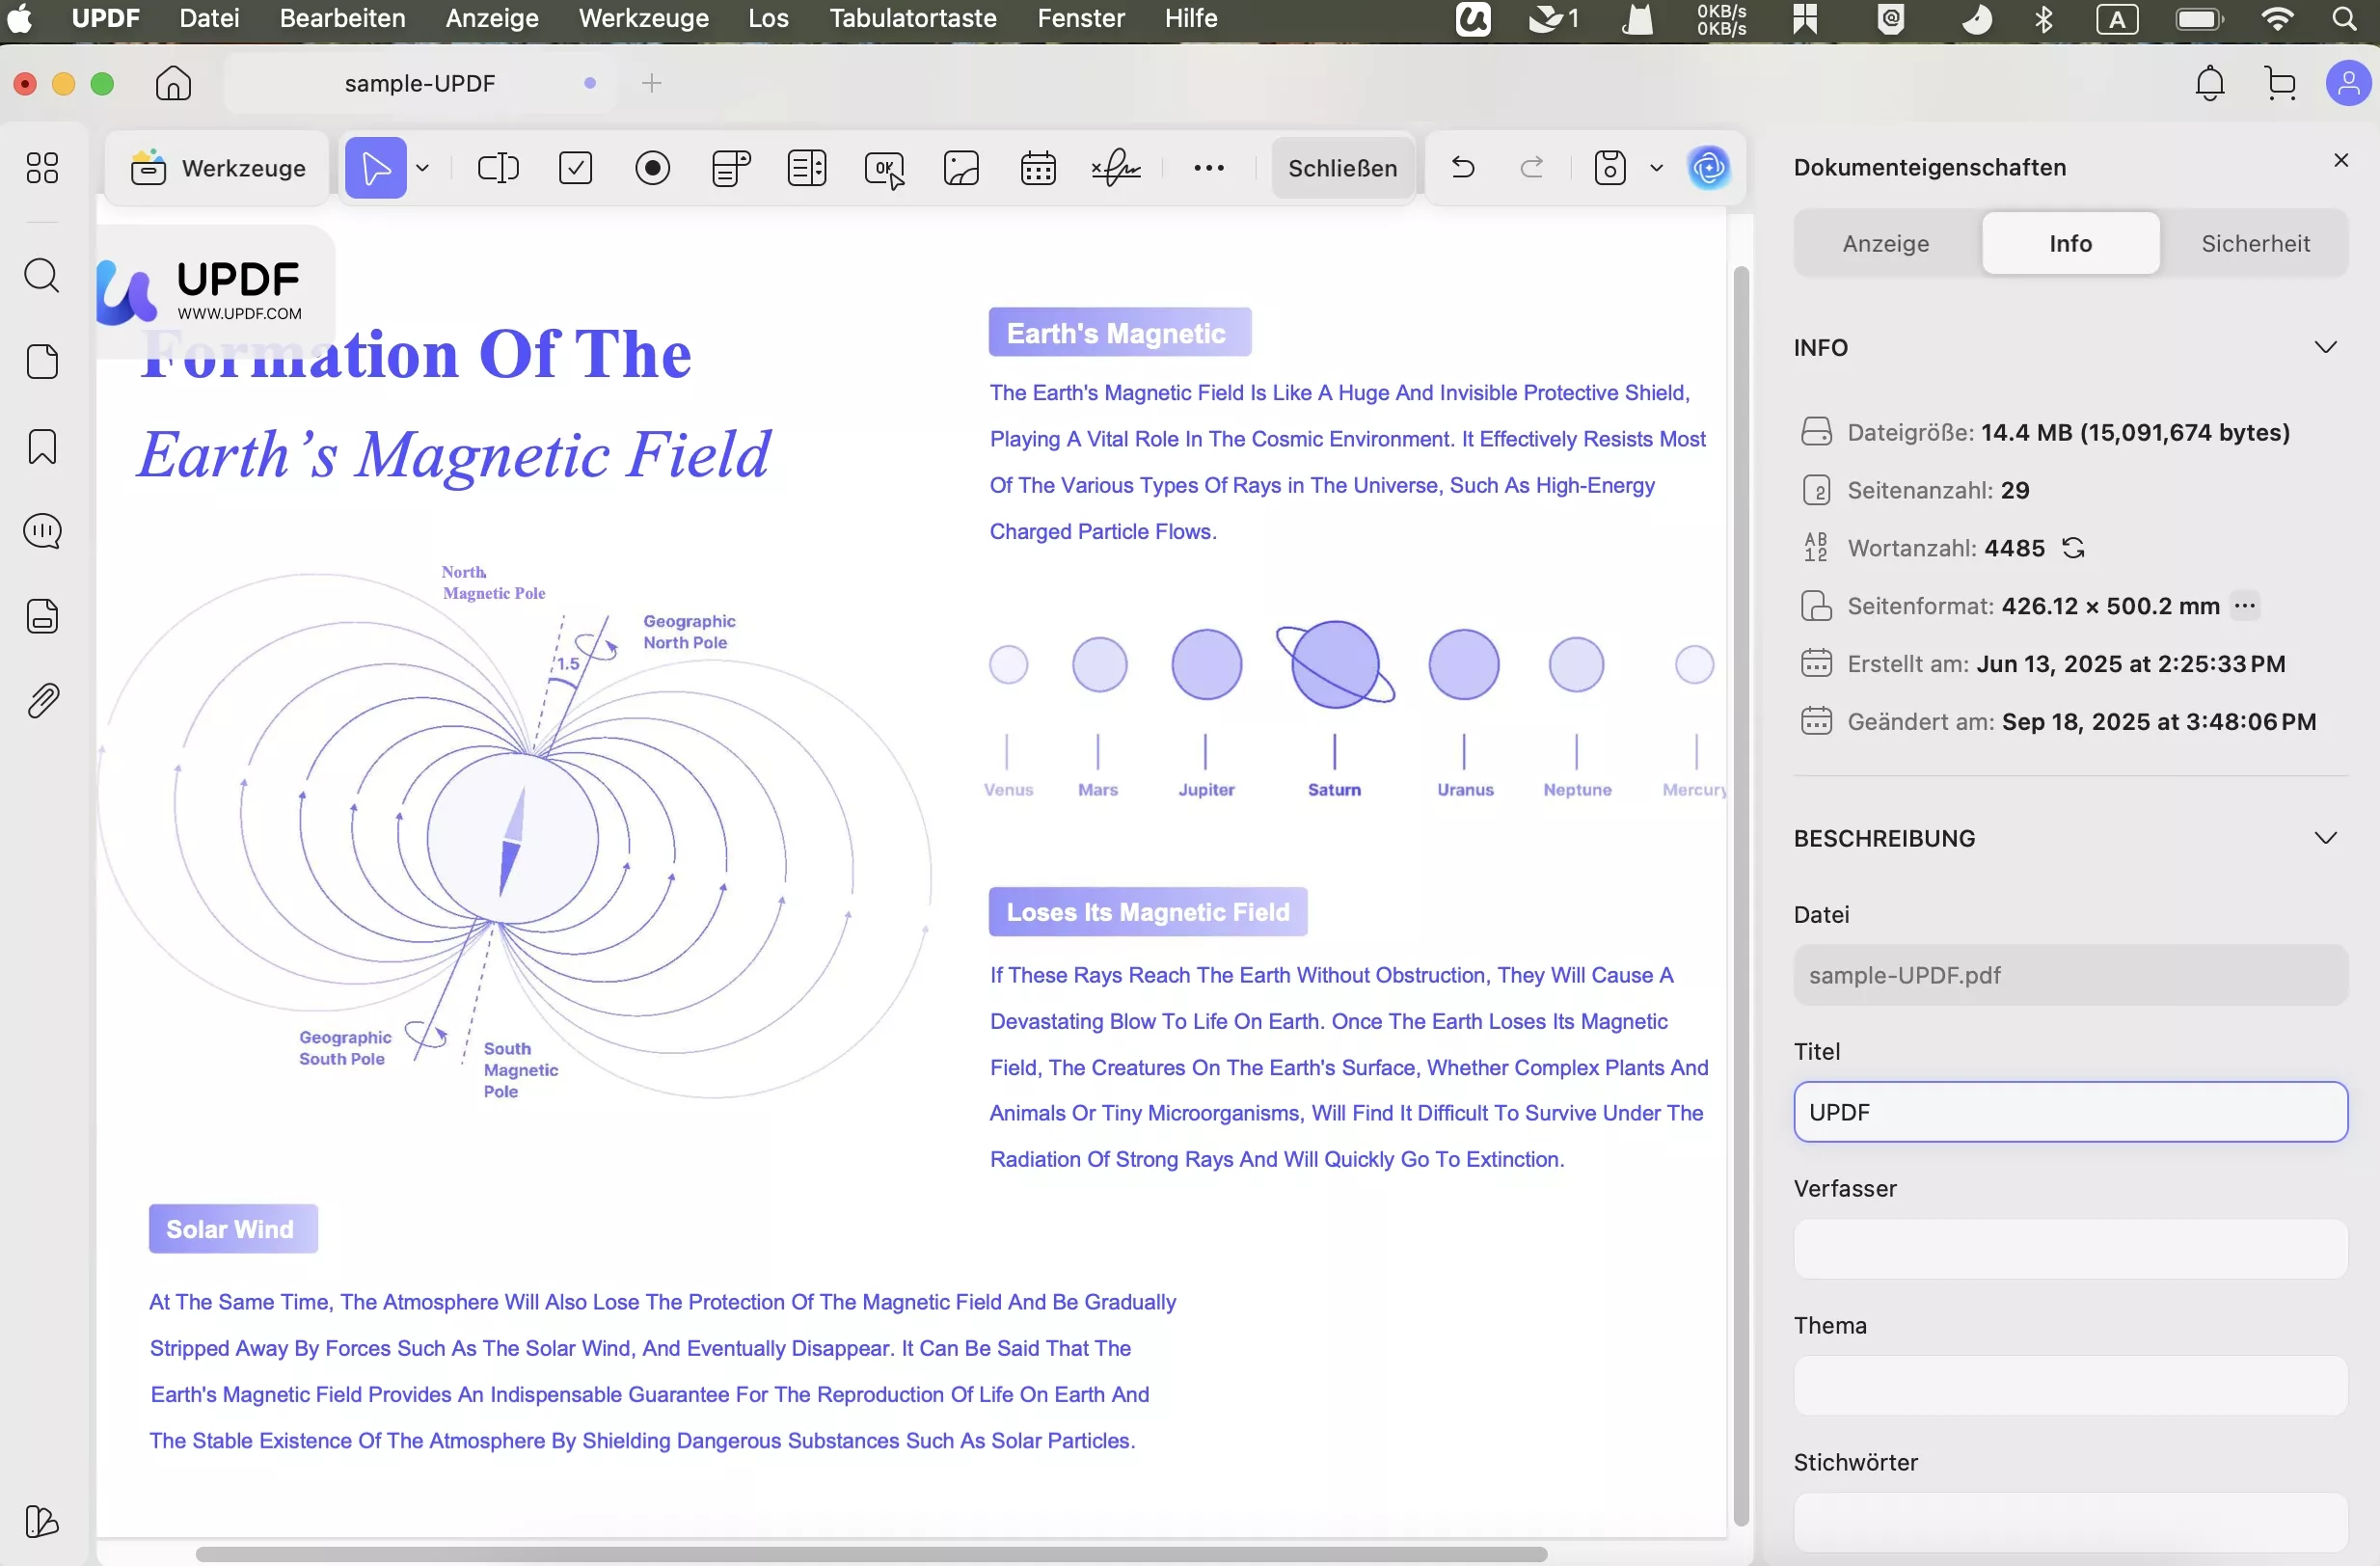The width and height of the screenshot is (2380, 1566).
Task: Open the save options dropdown arrow
Action: click(1656, 168)
